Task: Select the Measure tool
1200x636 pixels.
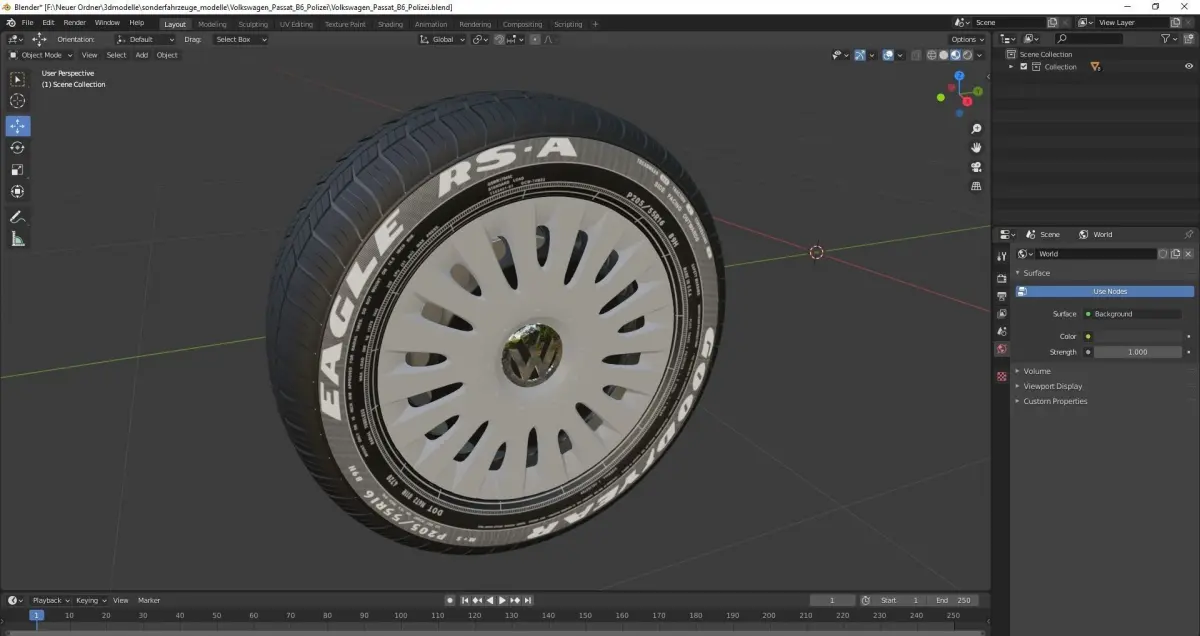Action: coord(18,239)
